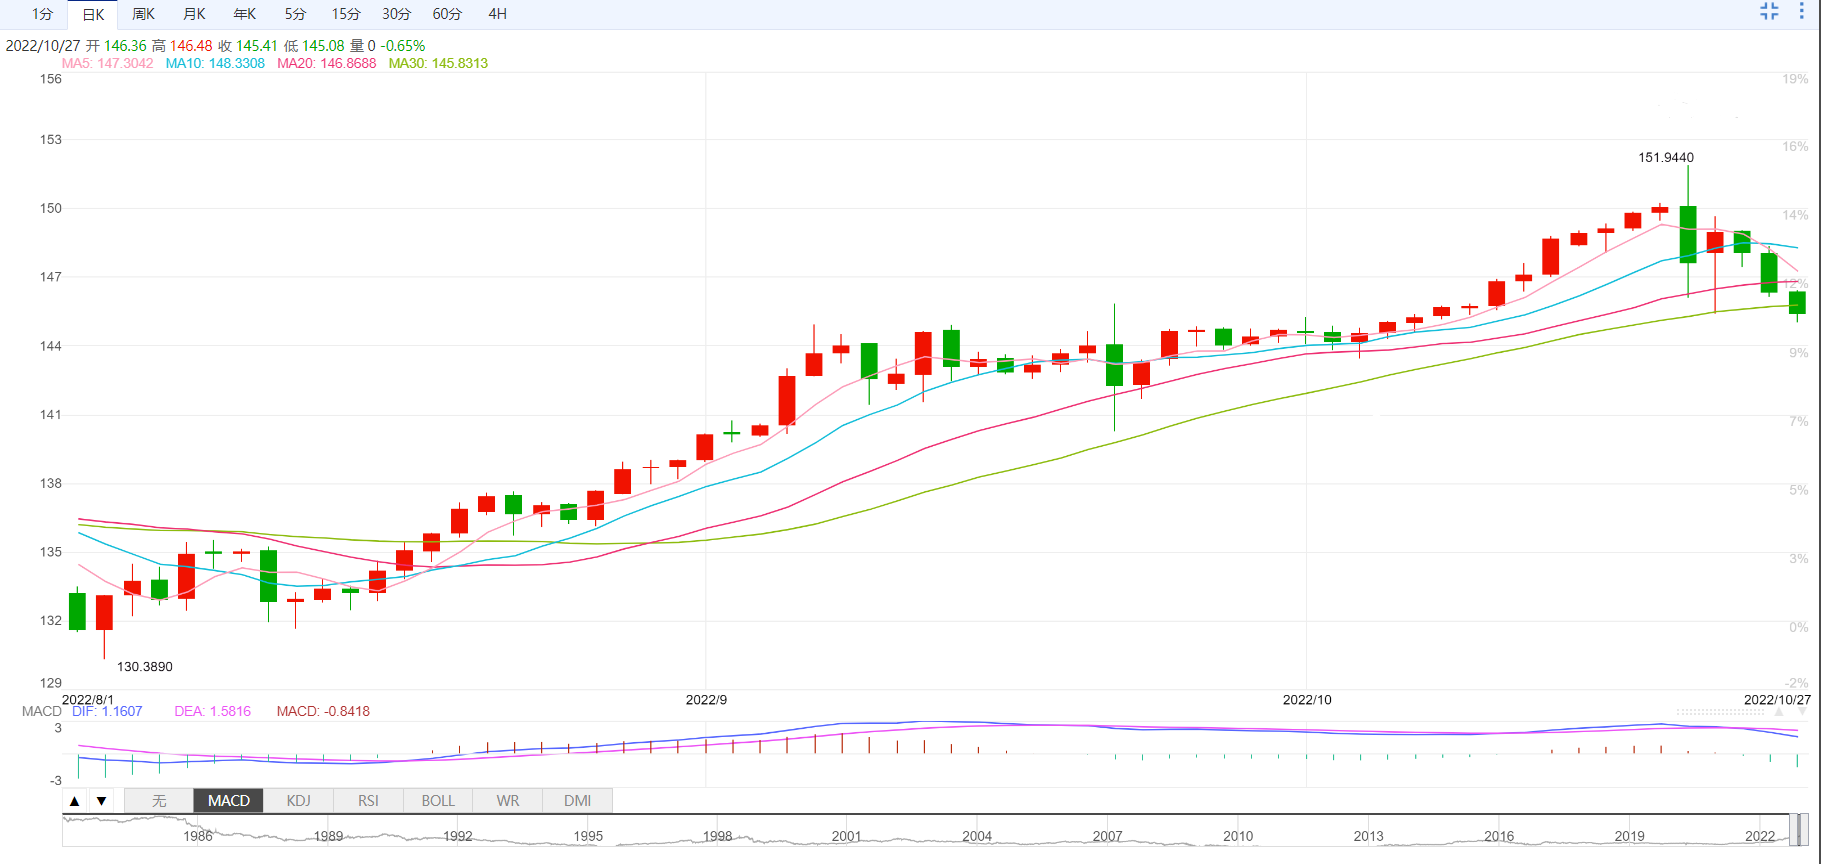Exit fullscreen using the collapse icon
Viewport: 1821px width, 864px height.
(1769, 11)
